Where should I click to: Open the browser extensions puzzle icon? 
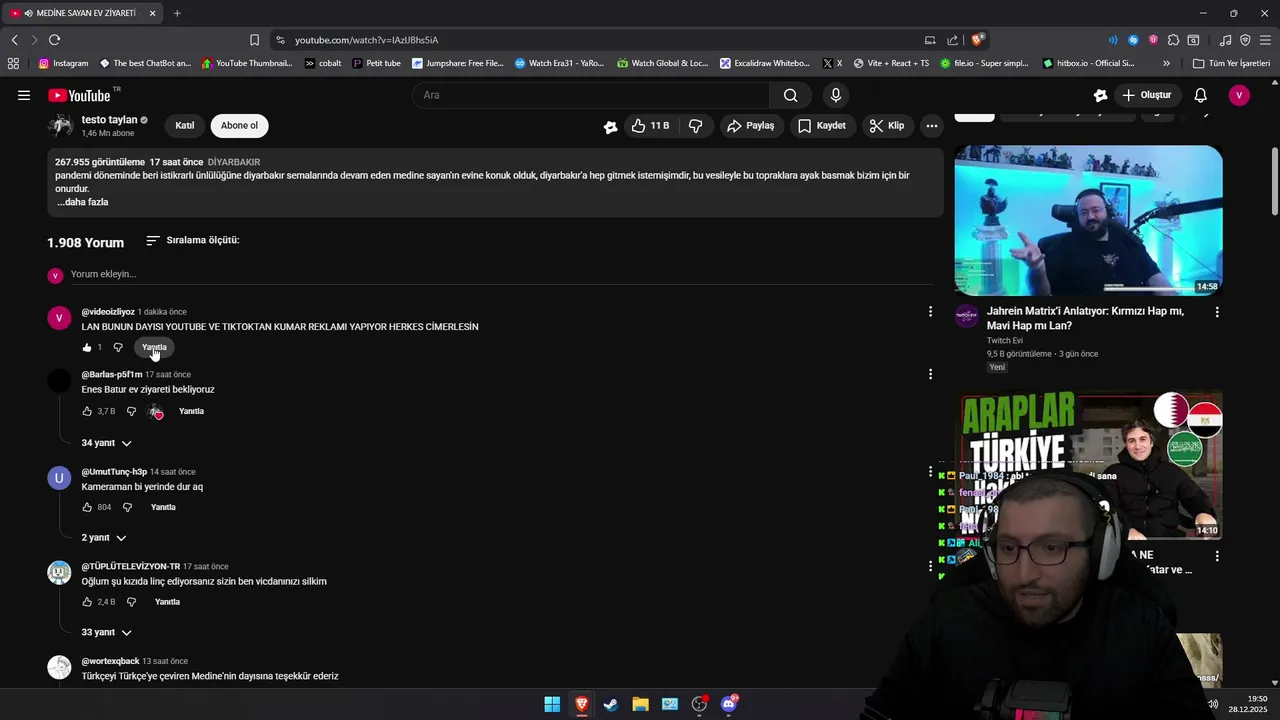(x=1173, y=40)
